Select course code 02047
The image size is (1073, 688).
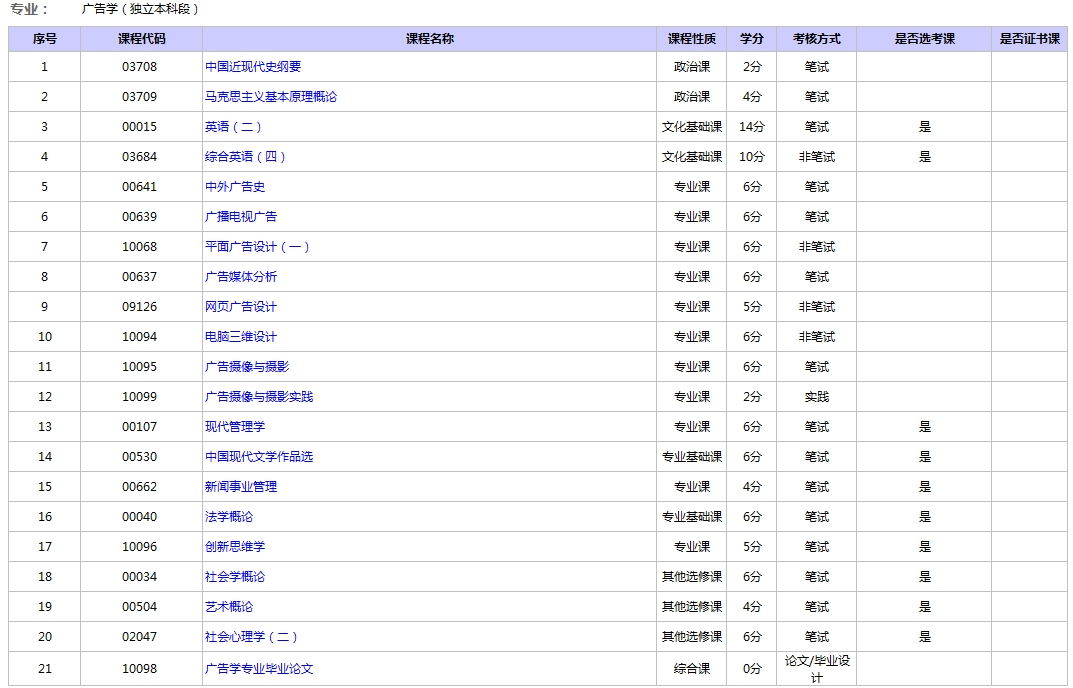pyautogui.click(x=140, y=637)
